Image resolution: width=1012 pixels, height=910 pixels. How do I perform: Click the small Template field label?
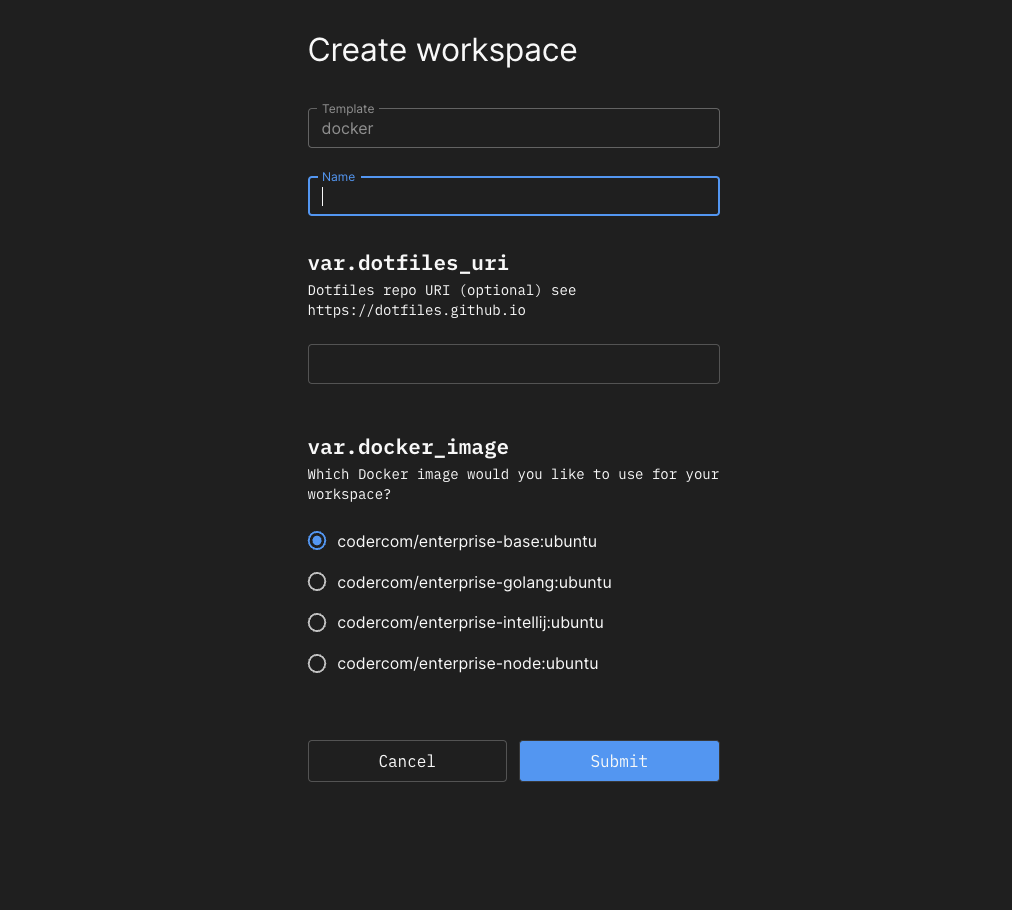(x=348, y=109)
